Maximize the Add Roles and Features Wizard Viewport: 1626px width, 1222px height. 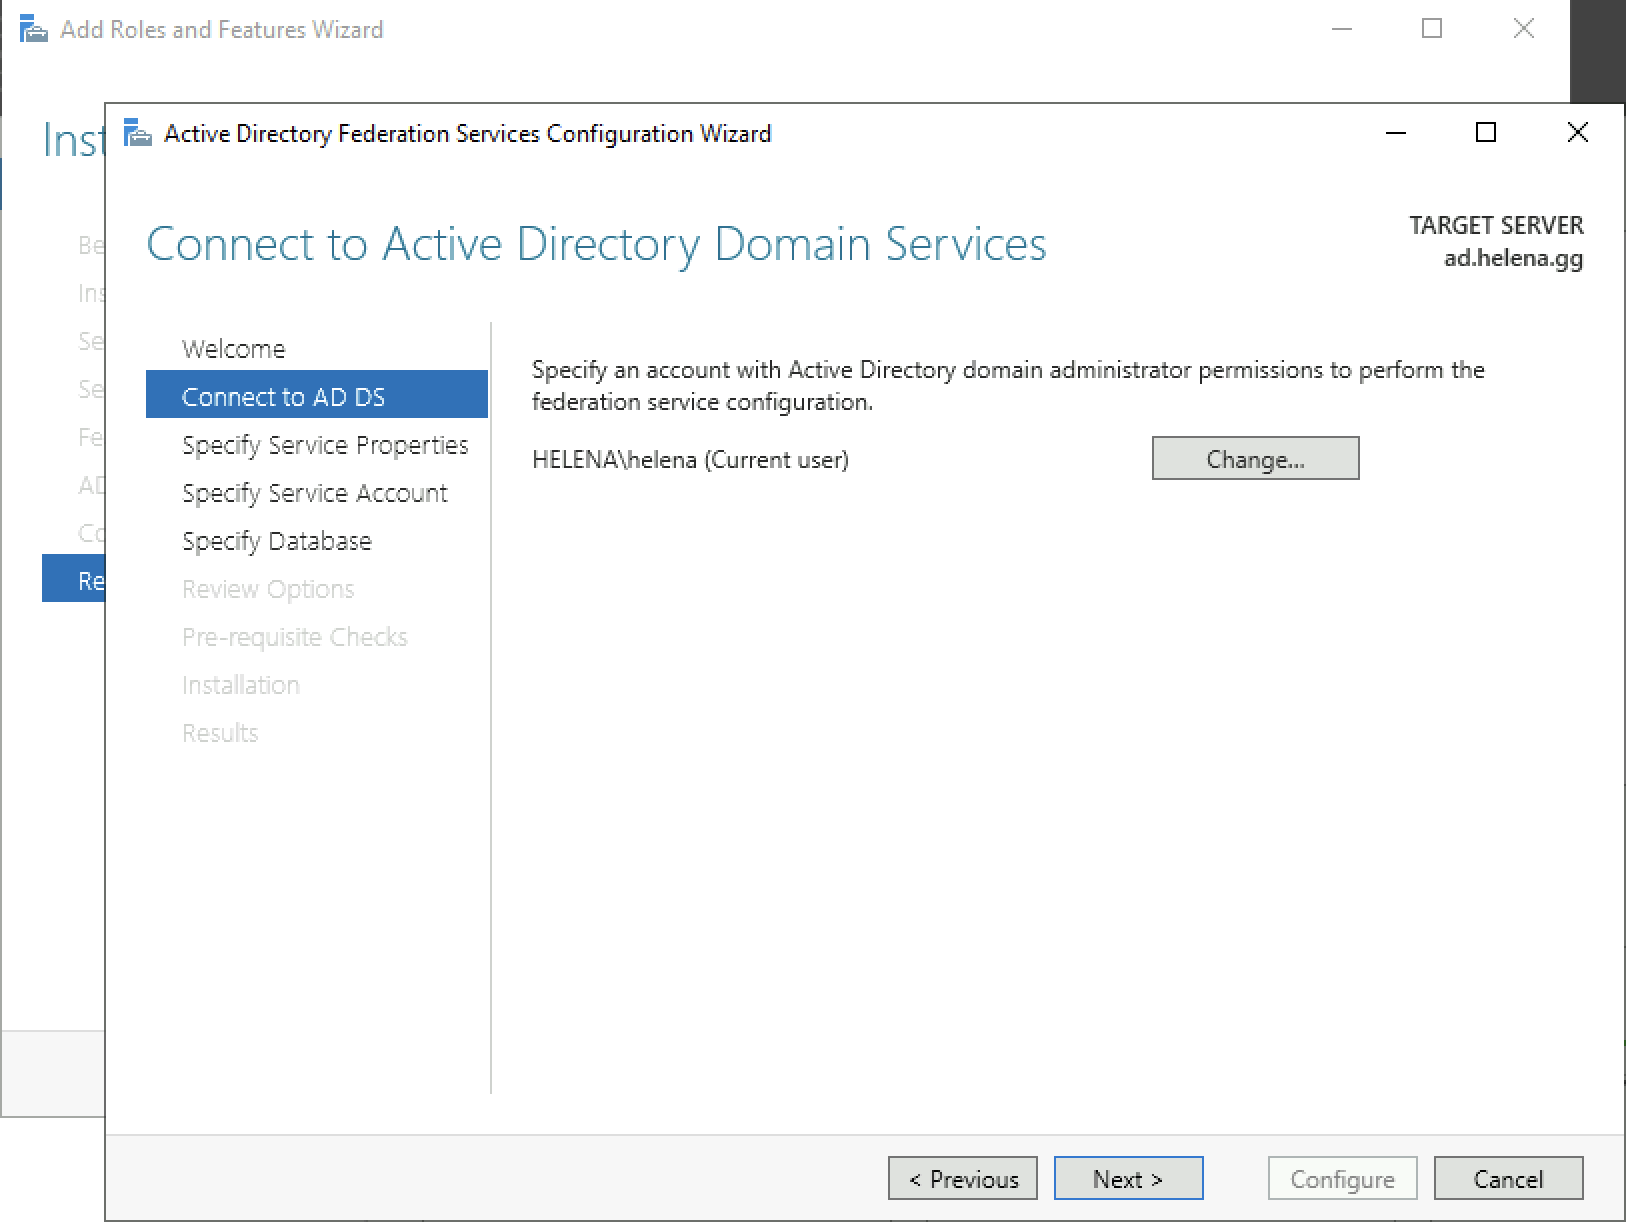1432,29
